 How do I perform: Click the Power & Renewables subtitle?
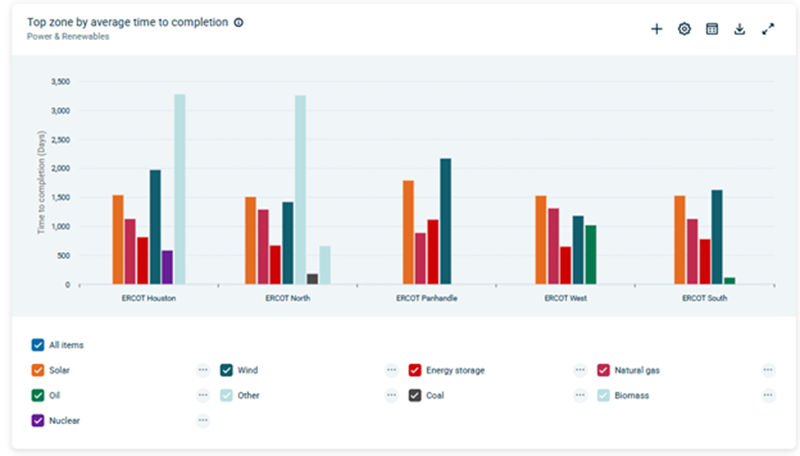[68, 36]
